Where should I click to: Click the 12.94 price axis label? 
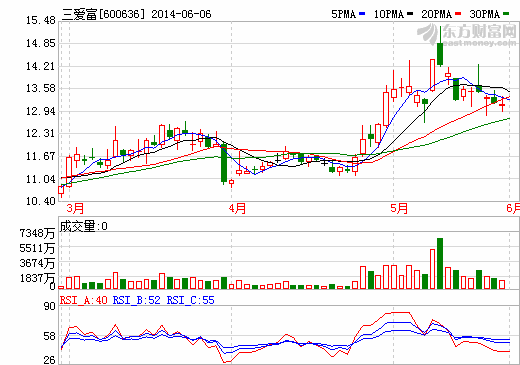[x=41, y=111]
